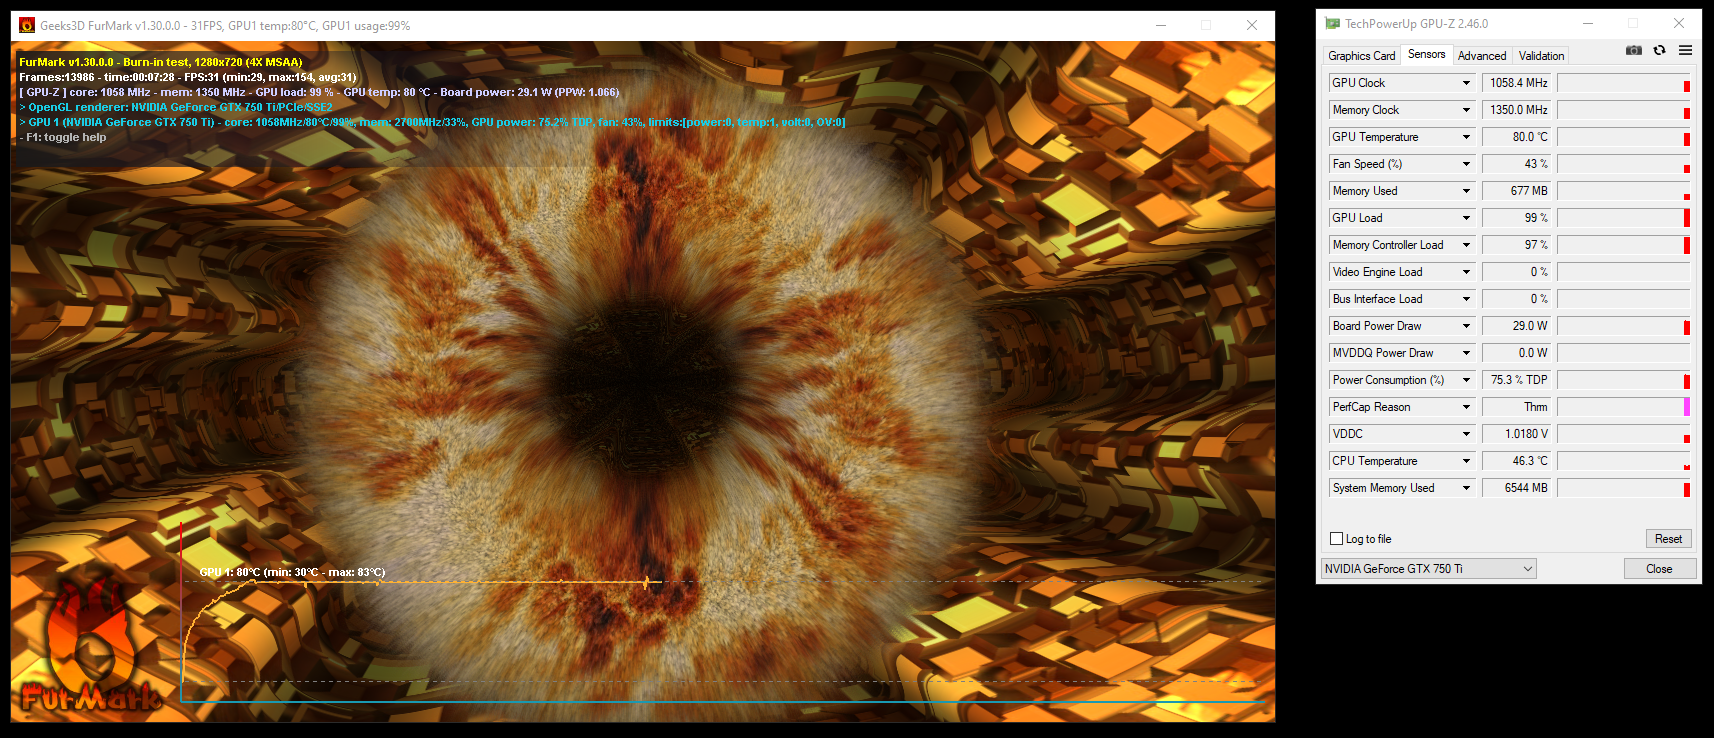Click the GPU Load 99 % value

pyautogui.click(x=1516, y=218)
